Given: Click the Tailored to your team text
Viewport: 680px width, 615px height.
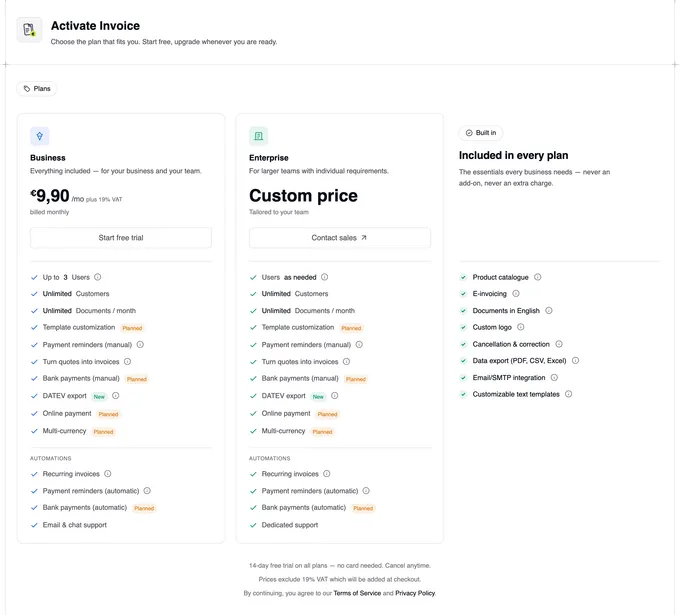Looking at the screenshot, I should 279,212.
